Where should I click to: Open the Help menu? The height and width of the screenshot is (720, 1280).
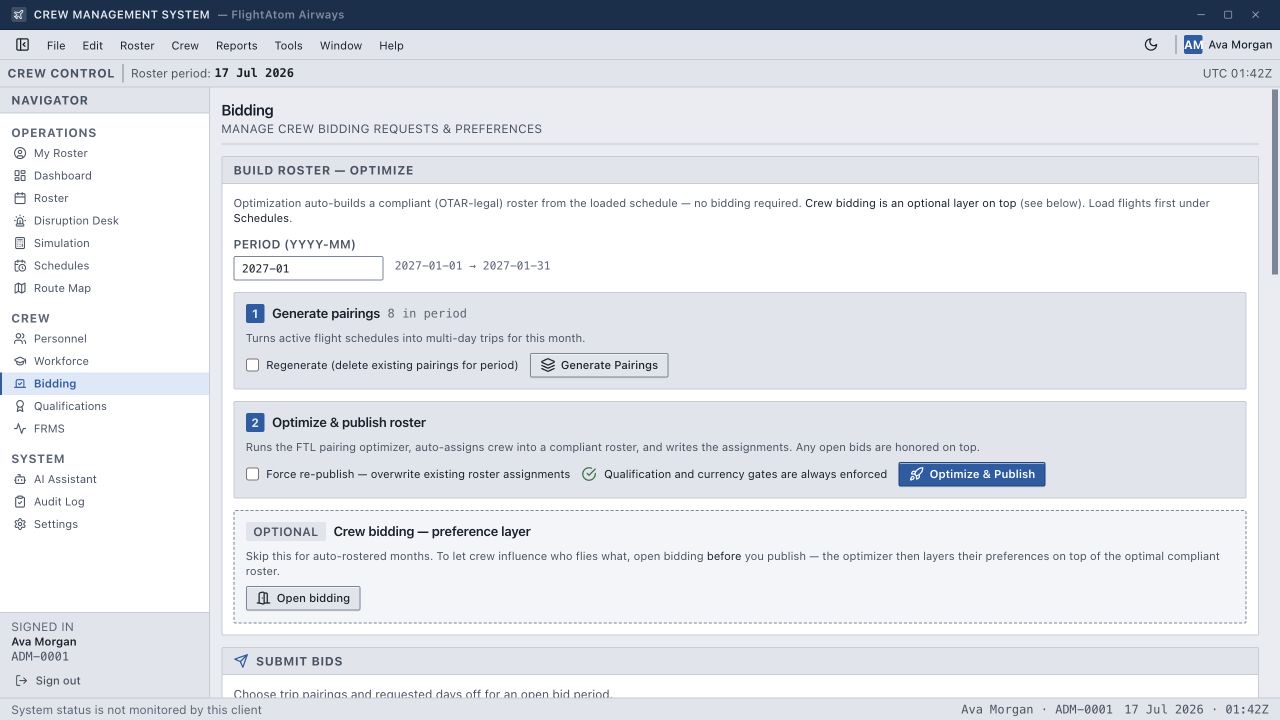coord(391,45)
